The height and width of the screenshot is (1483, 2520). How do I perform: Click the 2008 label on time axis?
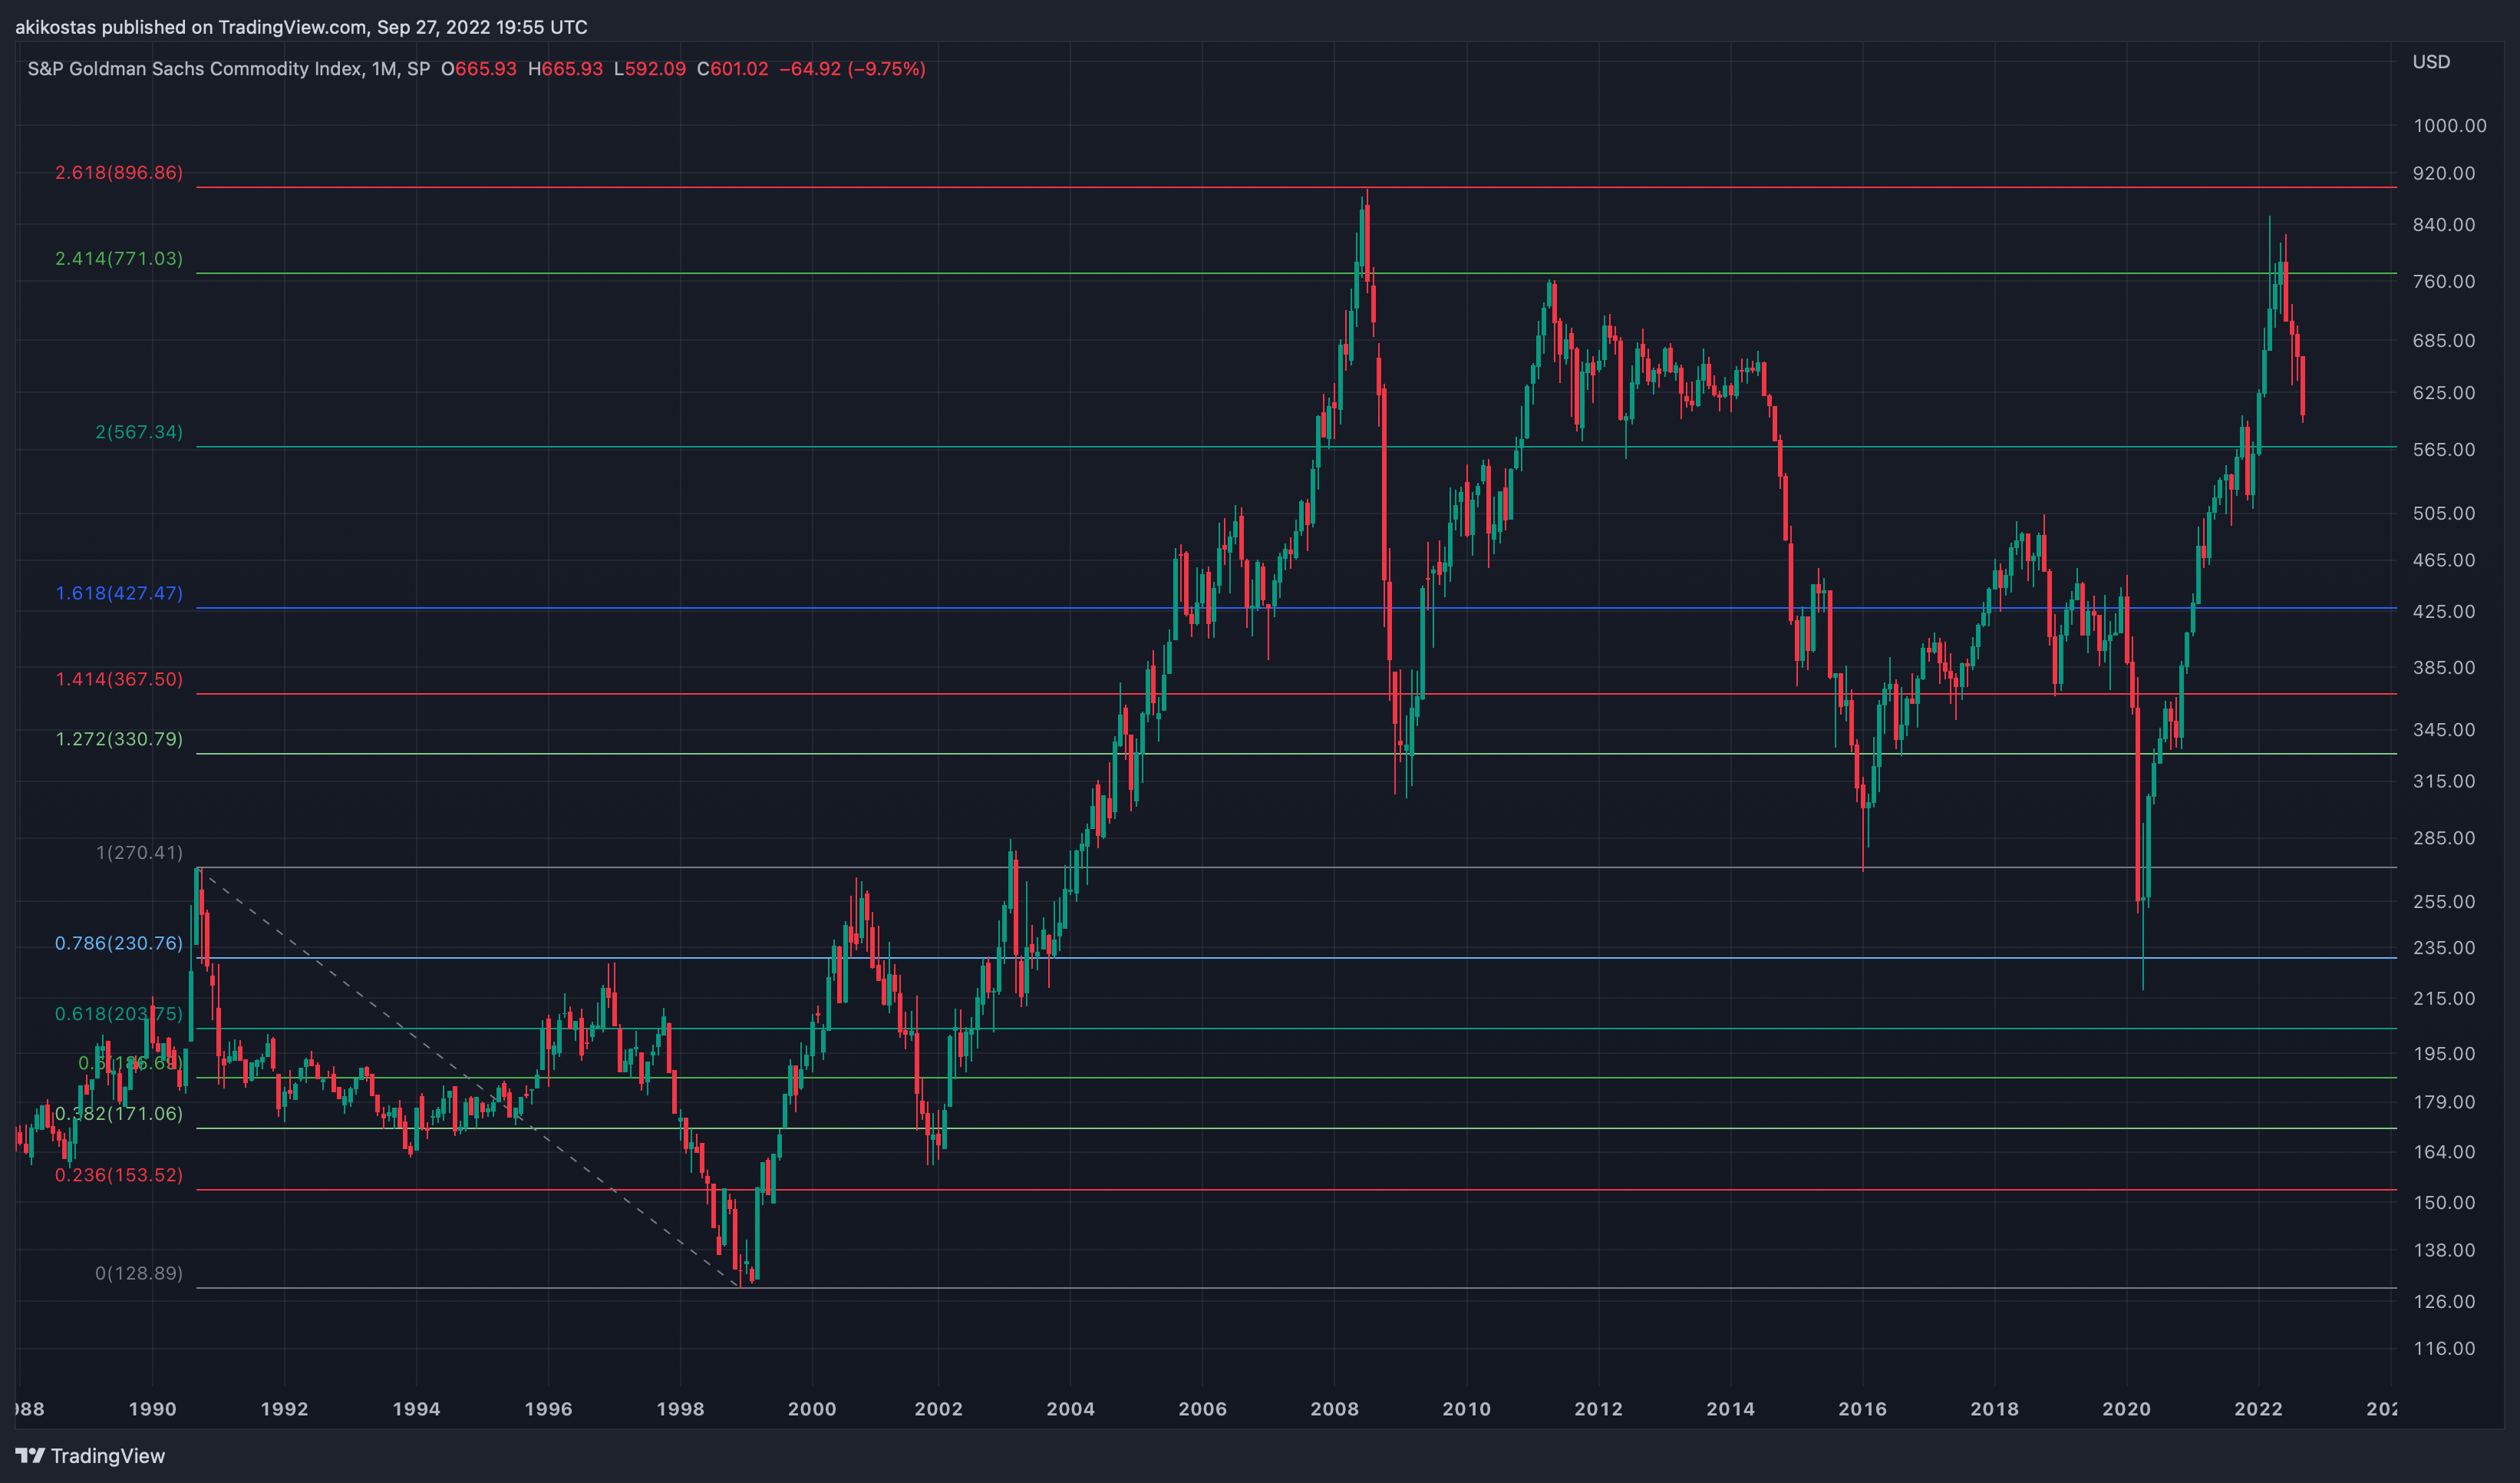(x=1335, y=1409)
